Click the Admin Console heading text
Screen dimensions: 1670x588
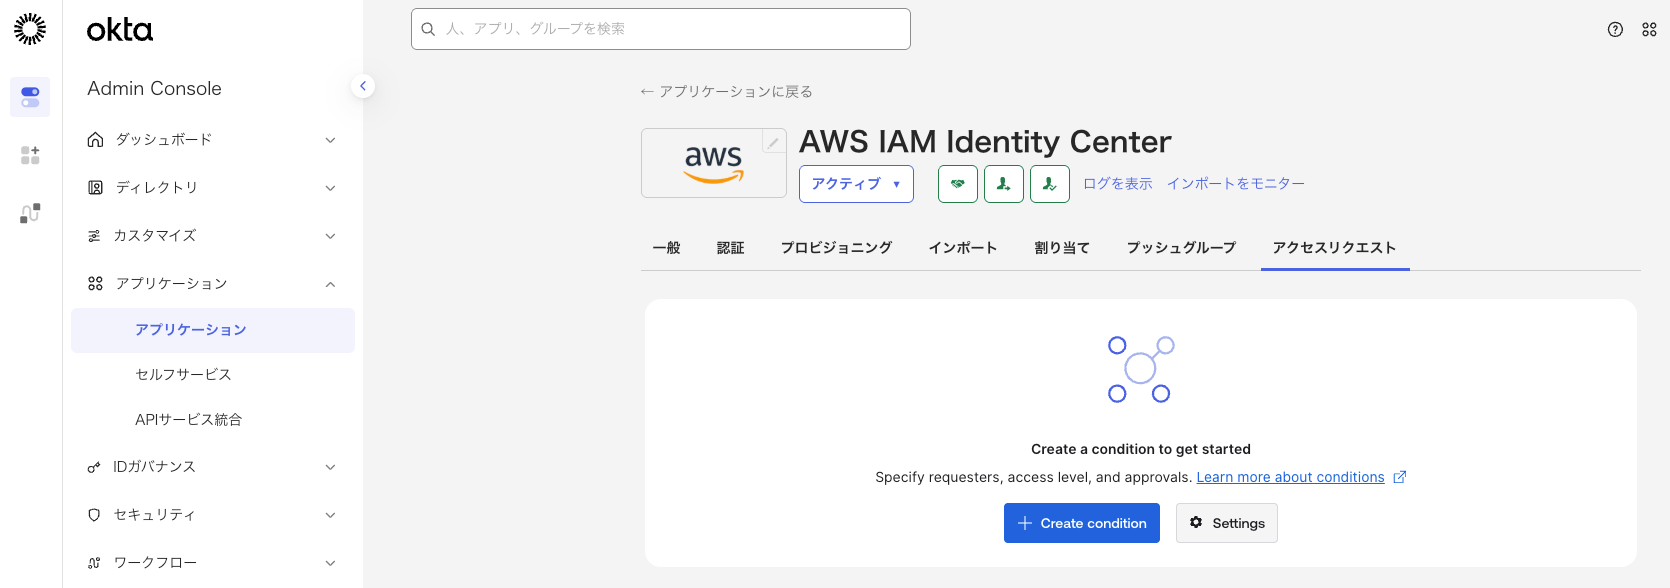[x=154, y=88]
